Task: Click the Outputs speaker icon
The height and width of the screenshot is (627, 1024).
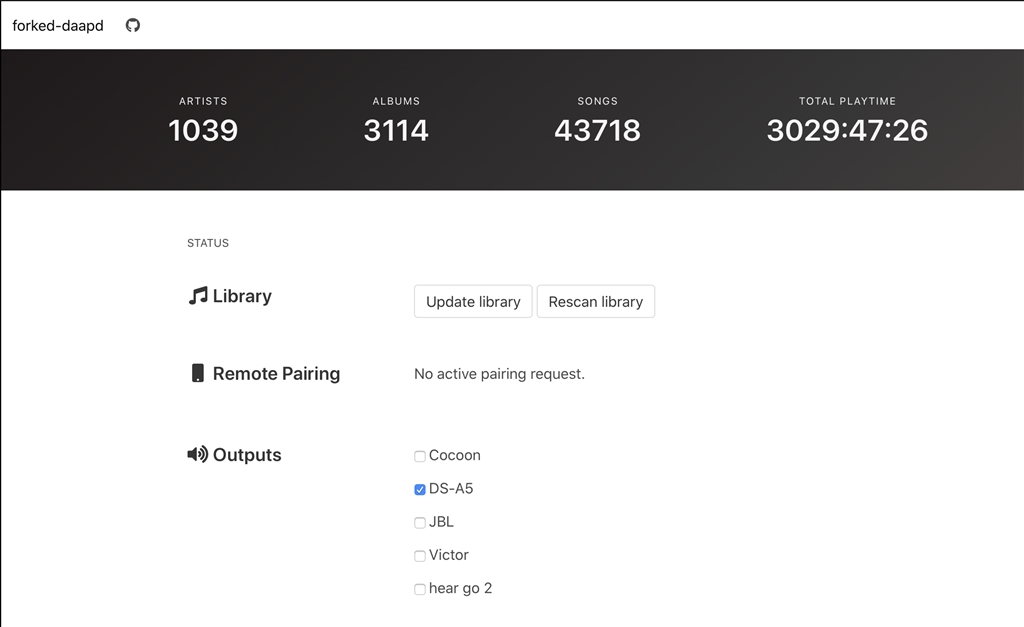Action: (x=198, y=455)
